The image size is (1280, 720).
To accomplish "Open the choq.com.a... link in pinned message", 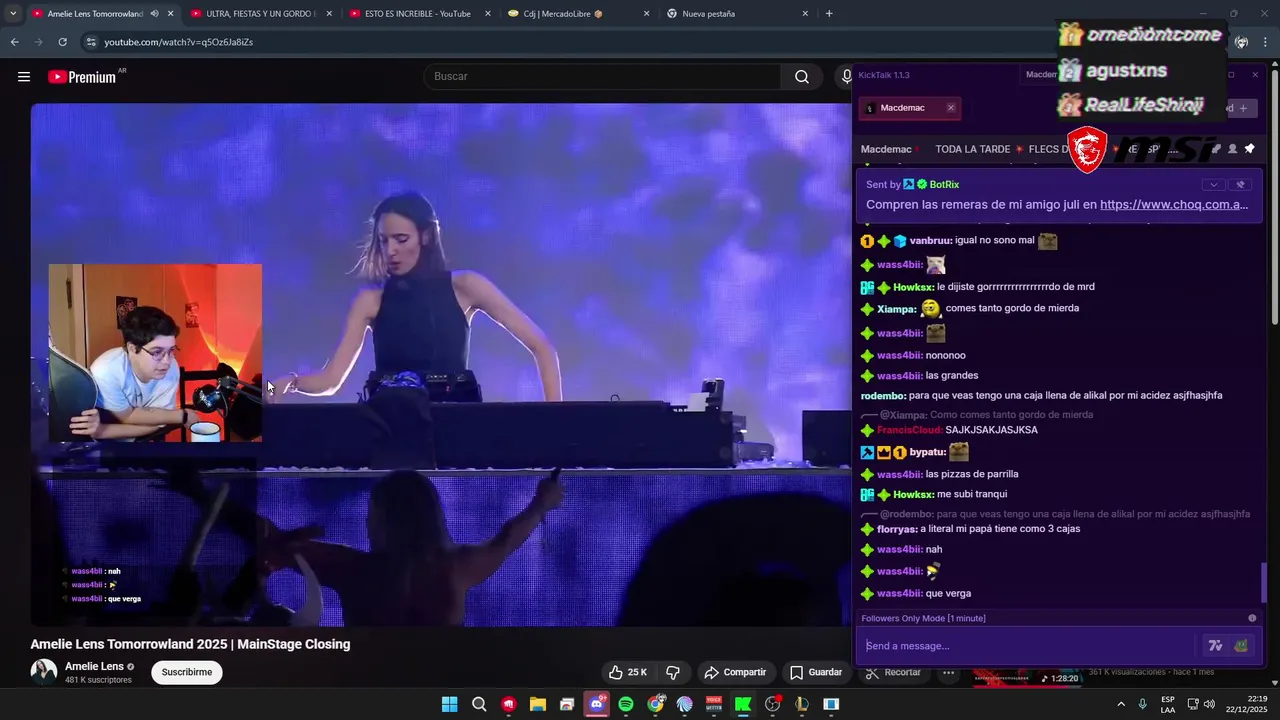I will (x=1174, y=204).
